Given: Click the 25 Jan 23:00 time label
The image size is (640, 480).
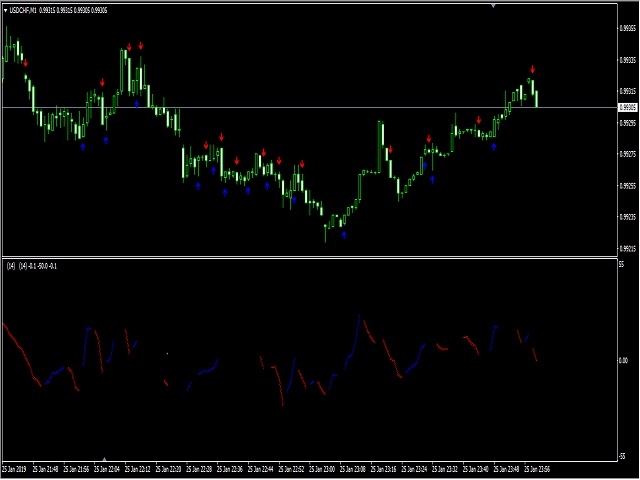Looking at the screenshot, I should tap(322, 469).
